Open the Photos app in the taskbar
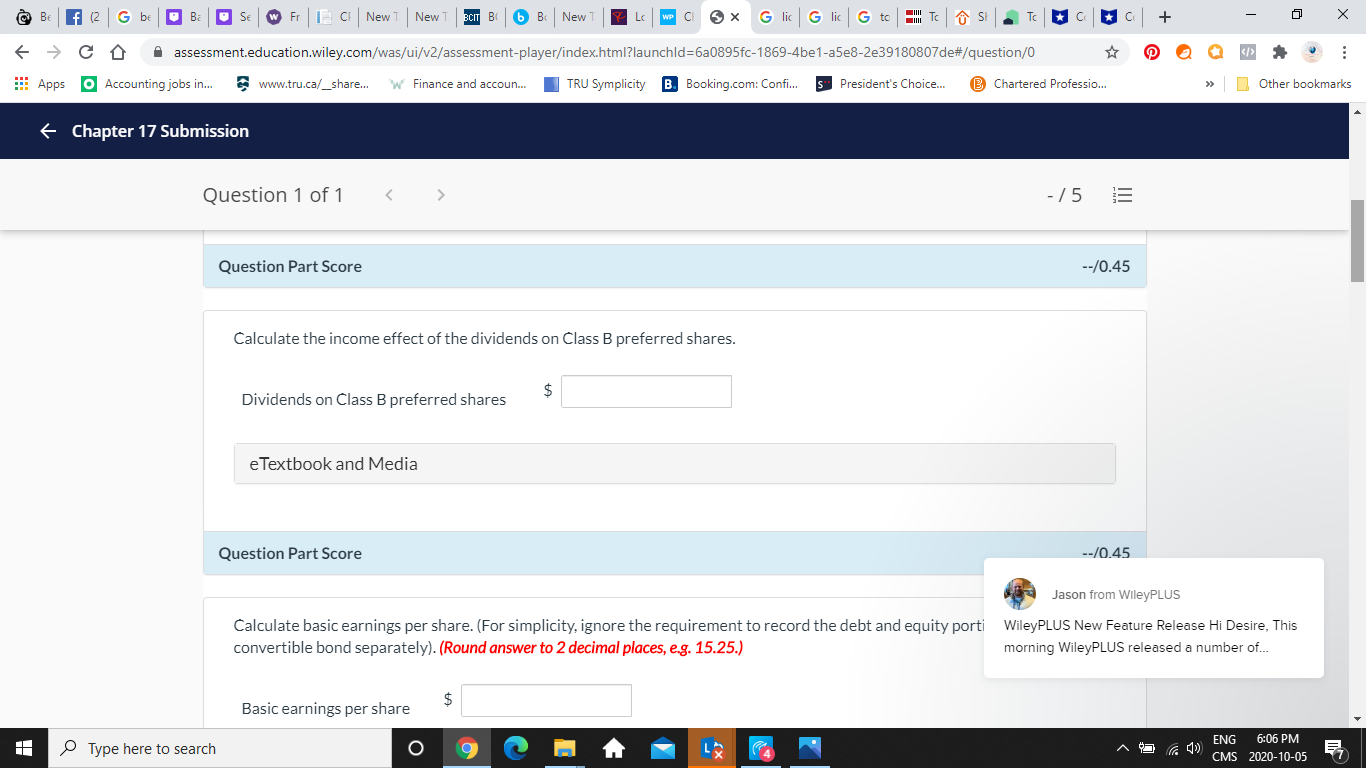This screenshot has width=1366, height=768. 810,748
